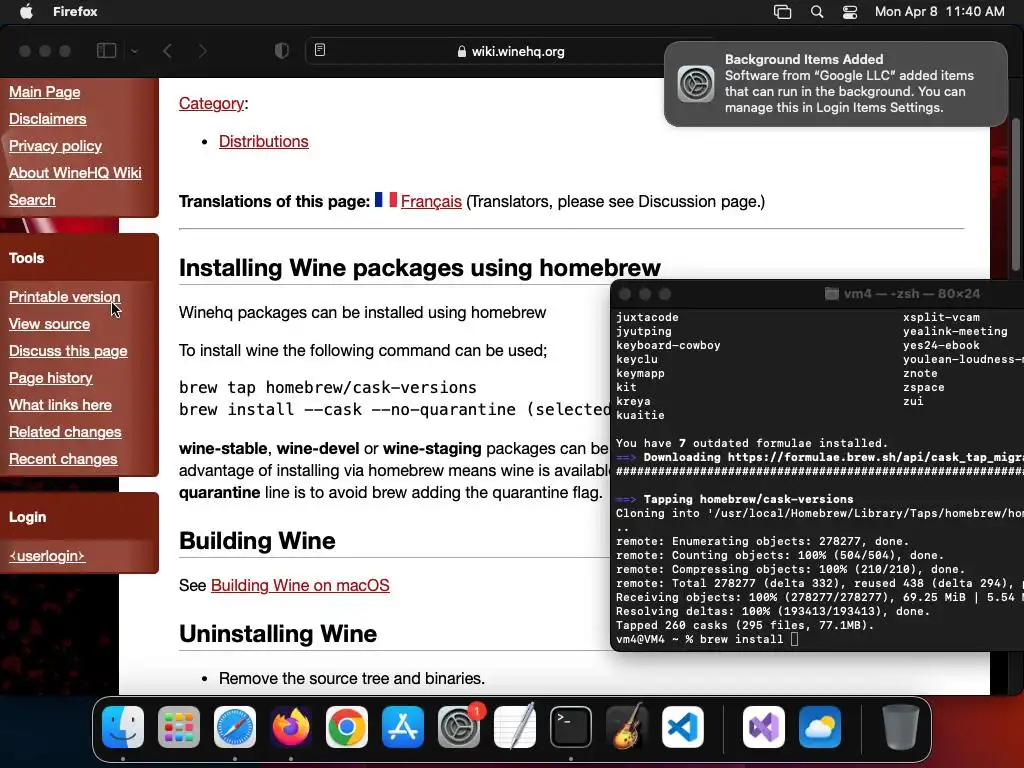This screenshot has height=768, width=1024.
Task: Click the date and time in menu bar
Action: tap(939, 12)
